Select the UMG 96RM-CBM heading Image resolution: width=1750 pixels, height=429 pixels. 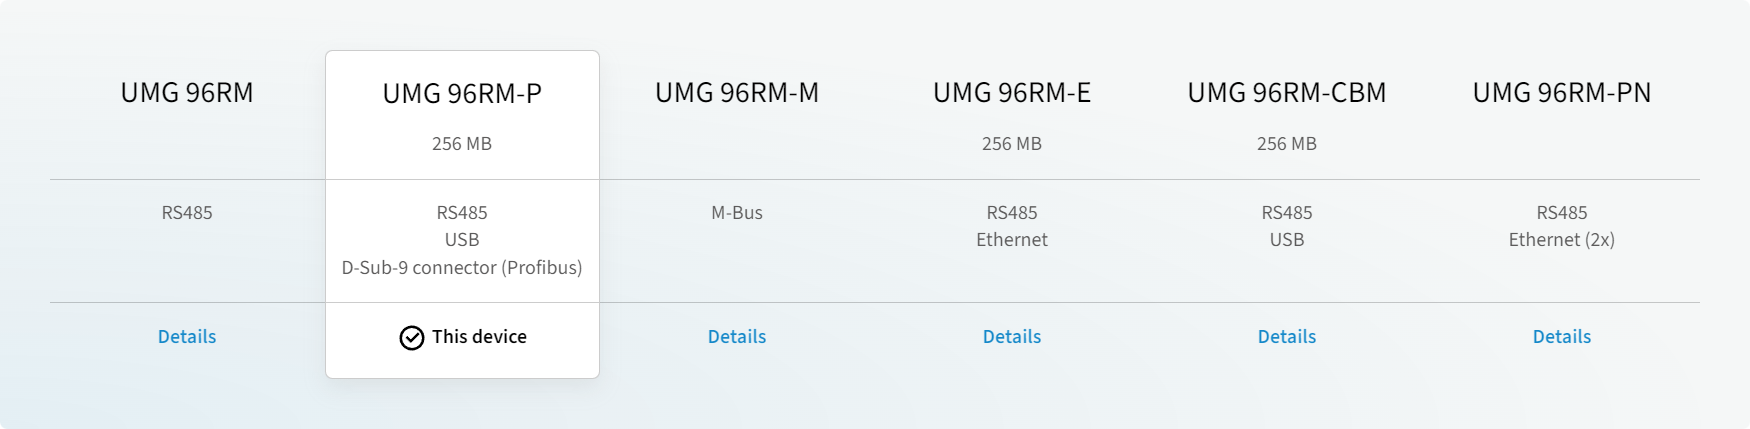tap(1287, 93)
